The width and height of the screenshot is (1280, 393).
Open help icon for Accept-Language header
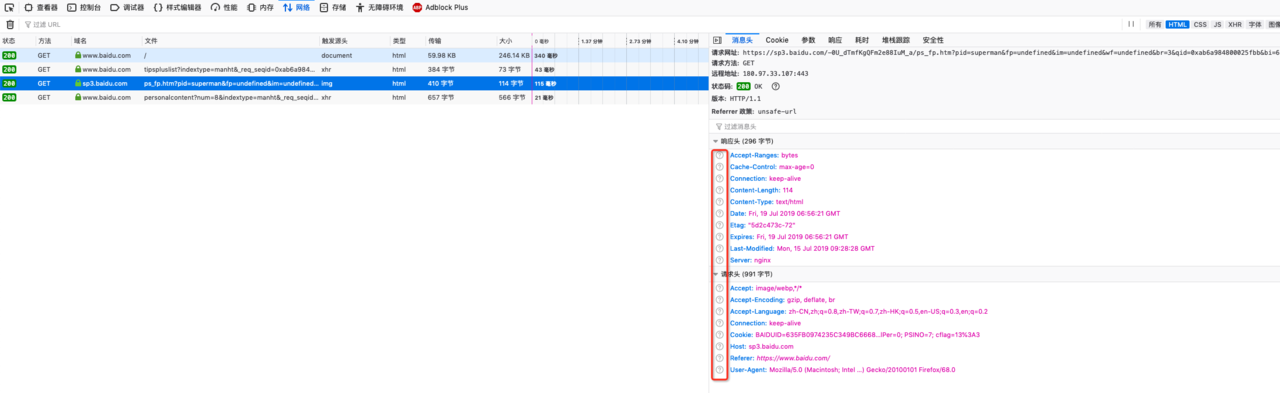719,311
